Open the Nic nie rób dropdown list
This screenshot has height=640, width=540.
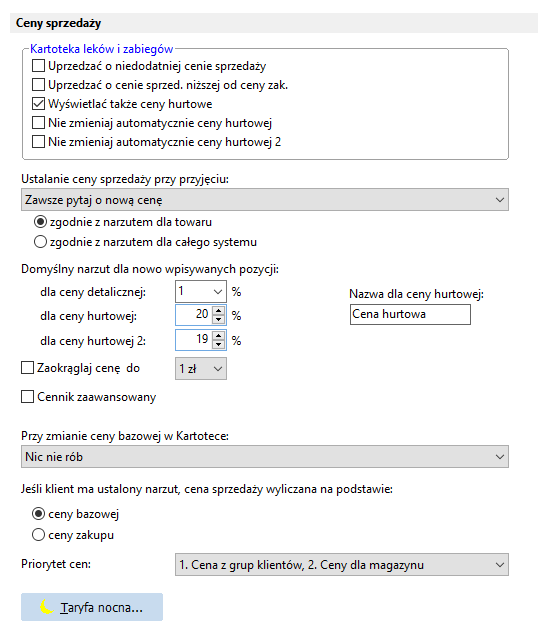tap(265, 456)
